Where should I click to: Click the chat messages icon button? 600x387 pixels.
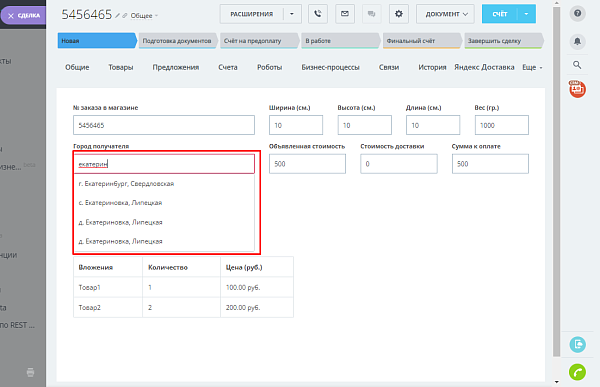[372, 14]
